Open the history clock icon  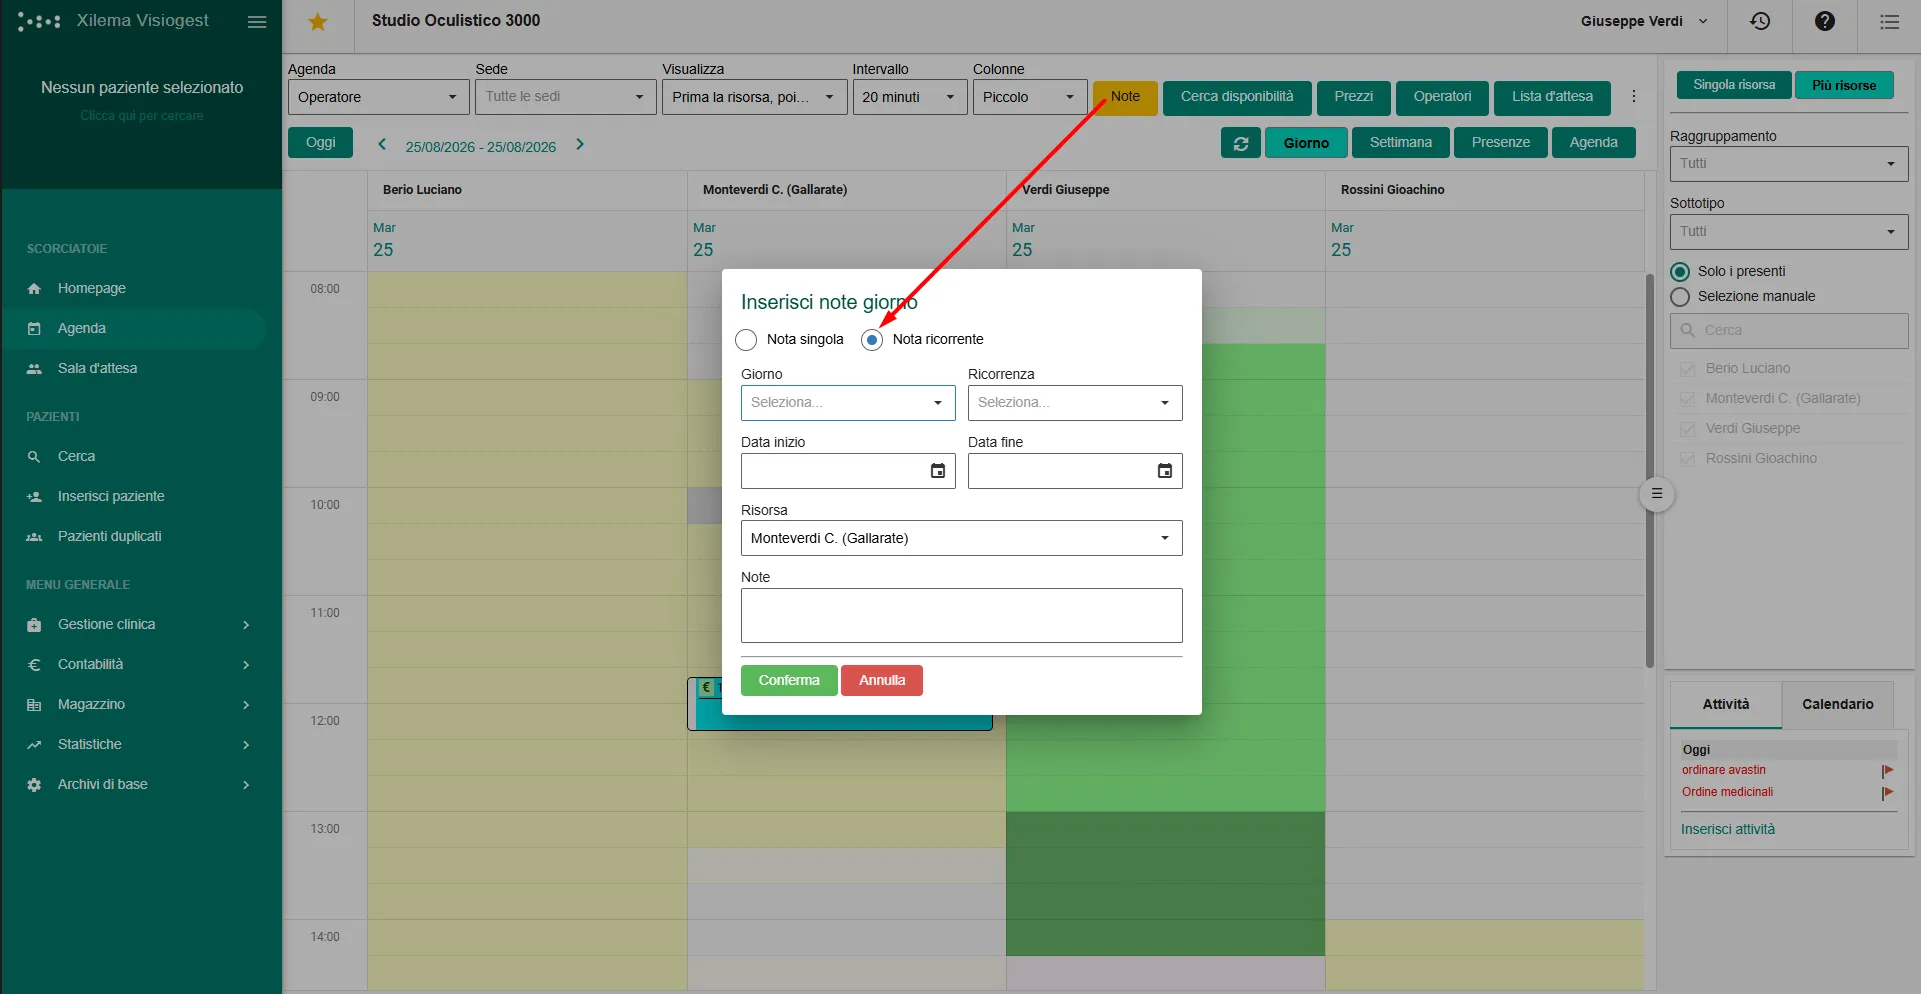[x=1760, y=21]
